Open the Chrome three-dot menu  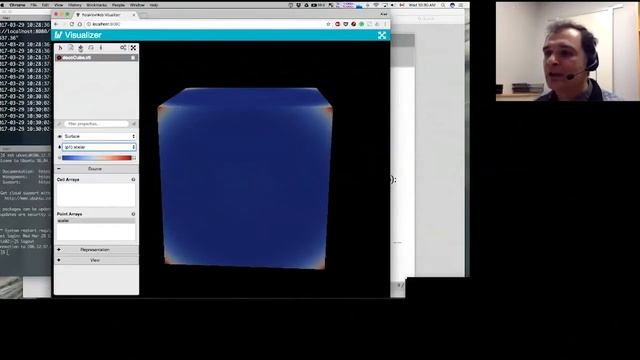(385, 24)
